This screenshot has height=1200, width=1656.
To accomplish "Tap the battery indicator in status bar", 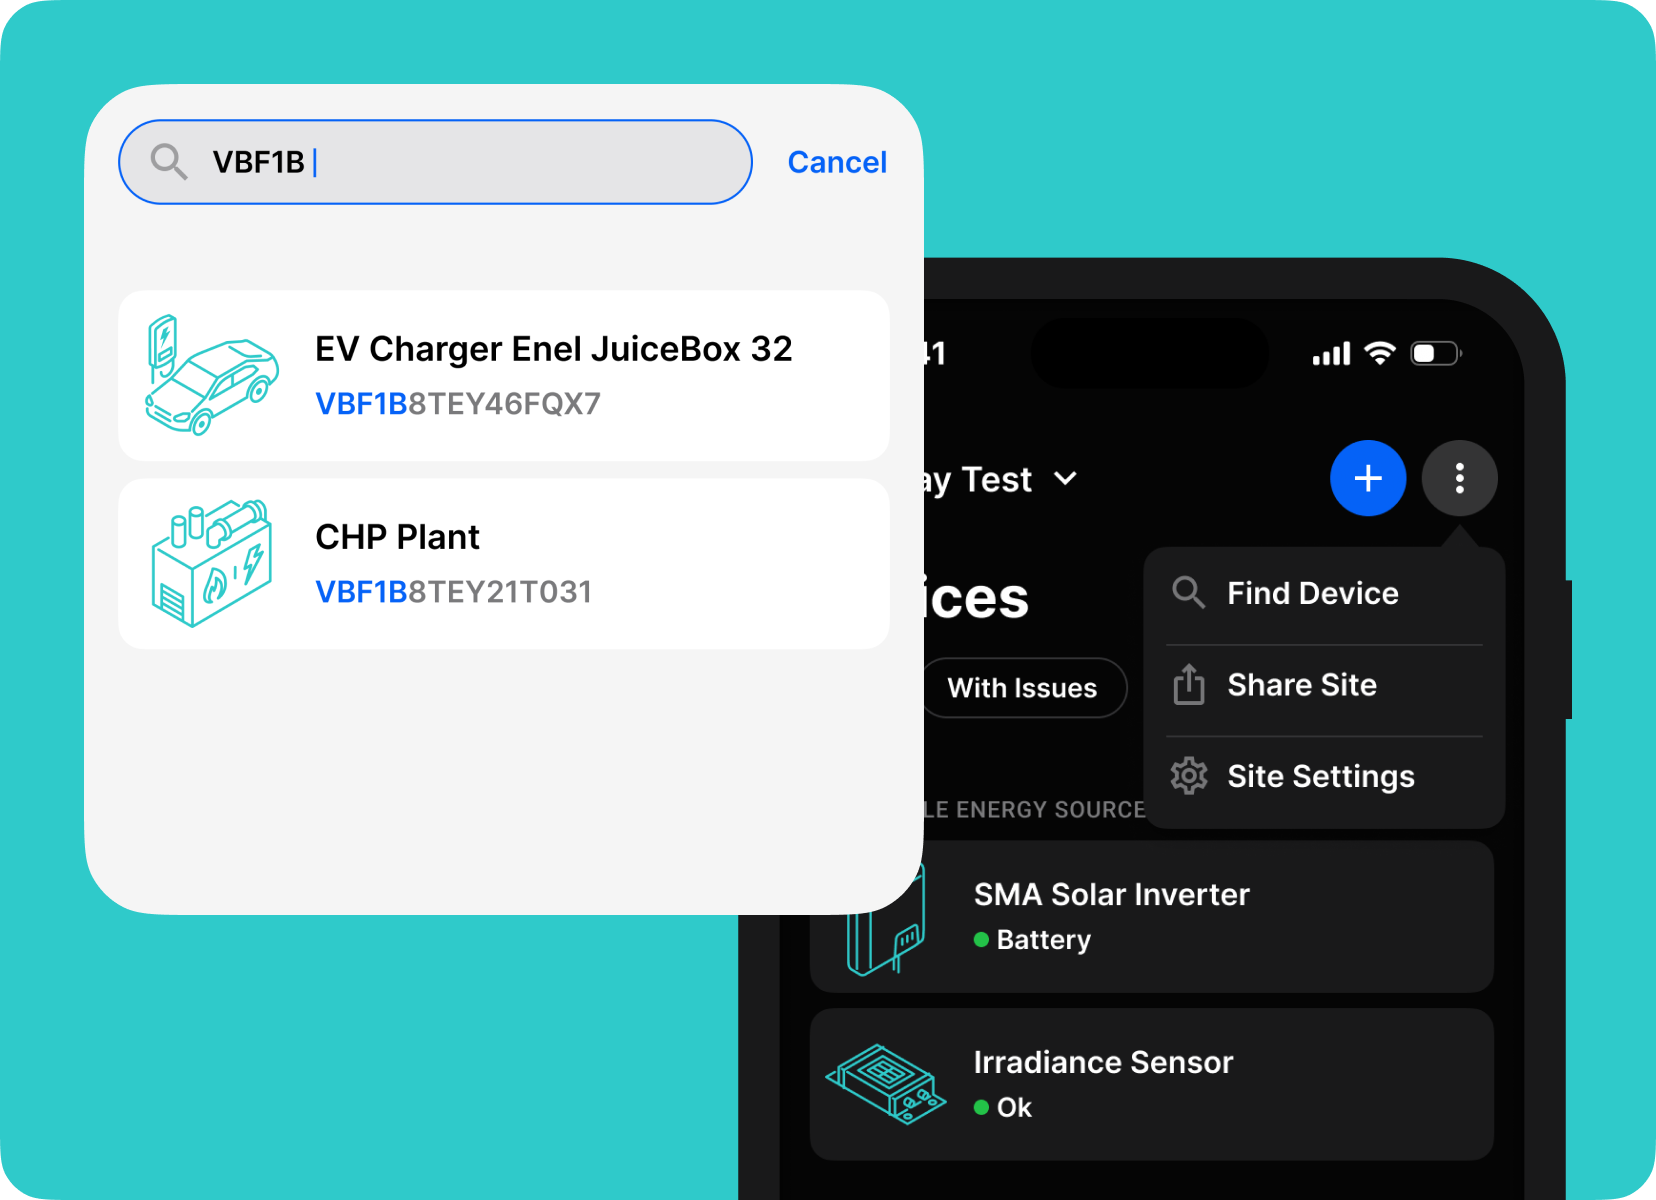I will tap(1434, 353).
